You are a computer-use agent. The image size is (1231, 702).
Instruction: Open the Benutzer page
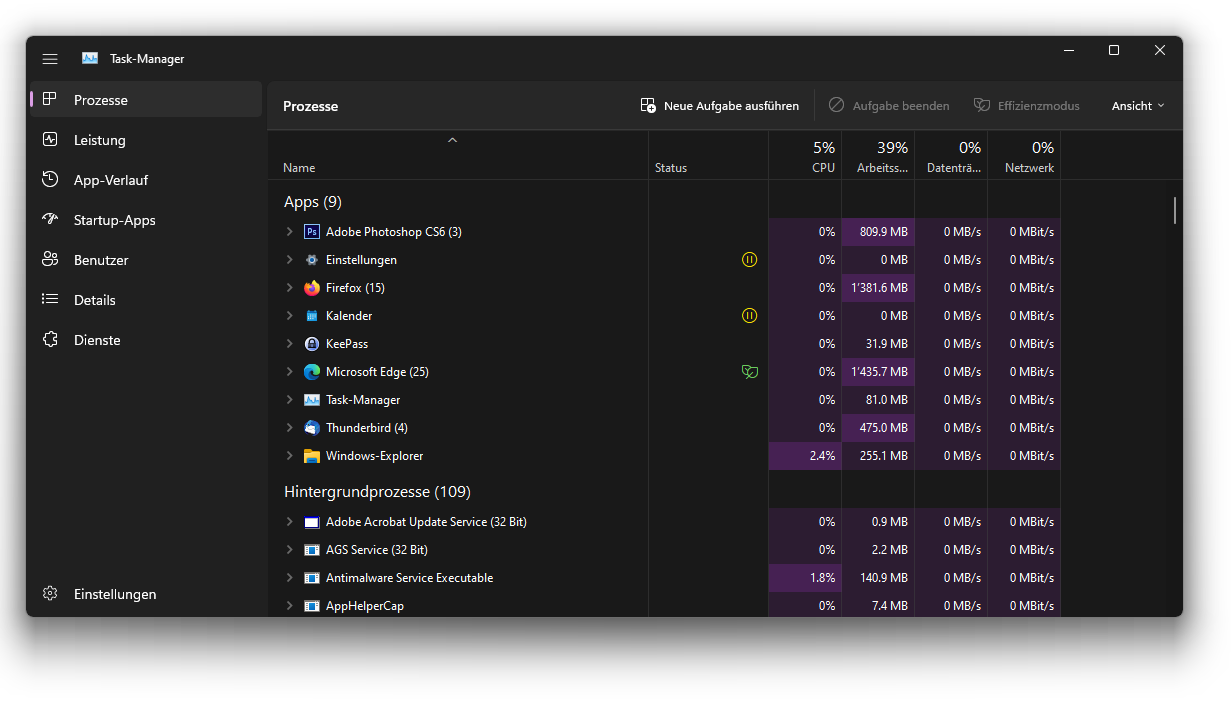pyautogui.click(x=146, y=260)
